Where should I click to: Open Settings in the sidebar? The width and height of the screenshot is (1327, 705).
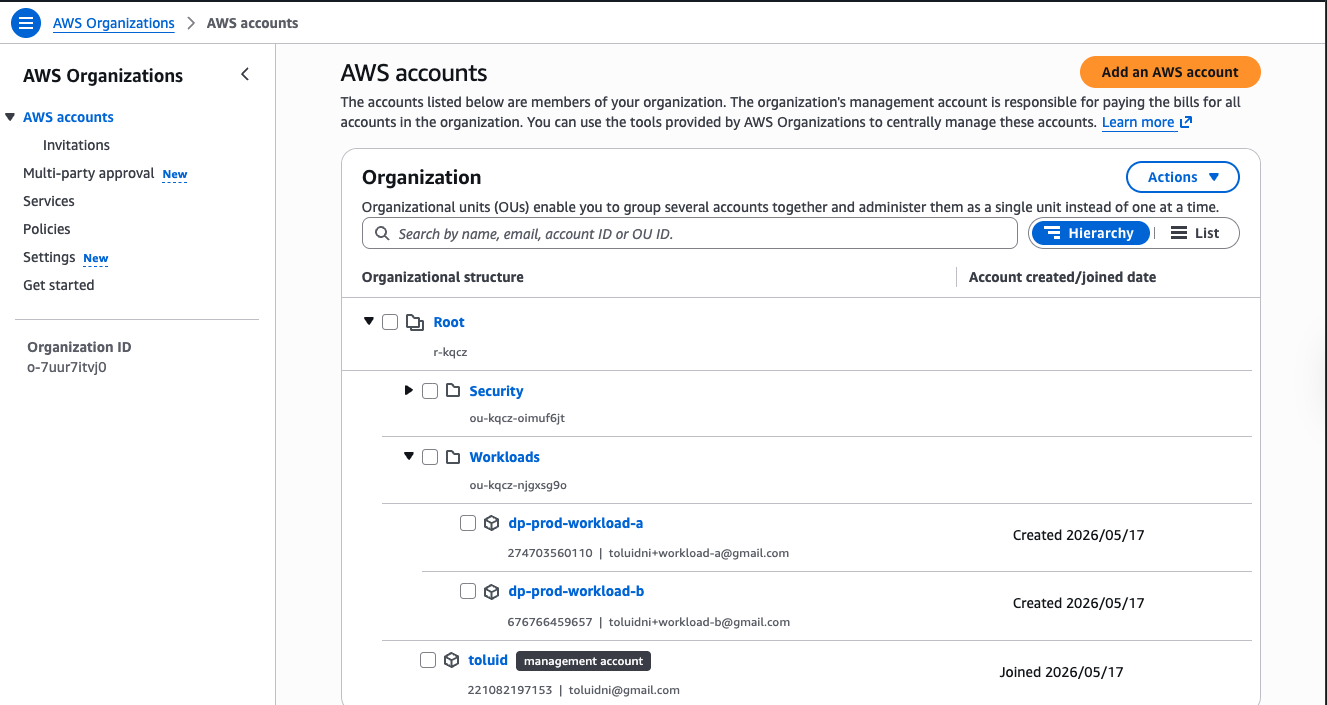tap(49, 257)
